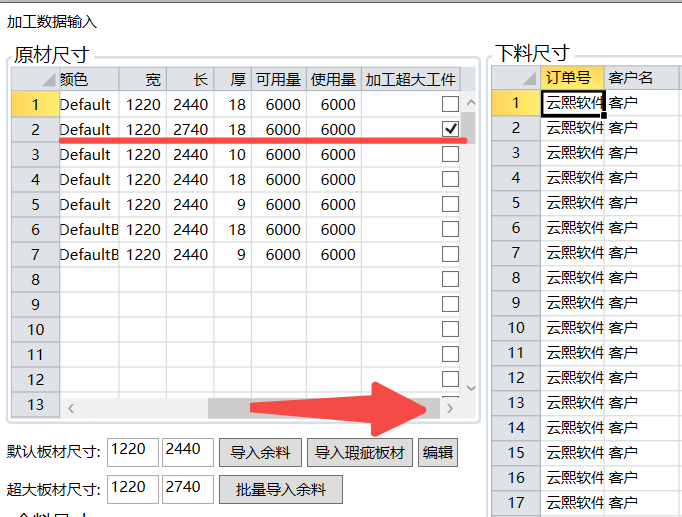This screenshot has width=682, height=517.
Task: Select row header 7 in 原材尺寸 grid
Action: click(35, 254)
